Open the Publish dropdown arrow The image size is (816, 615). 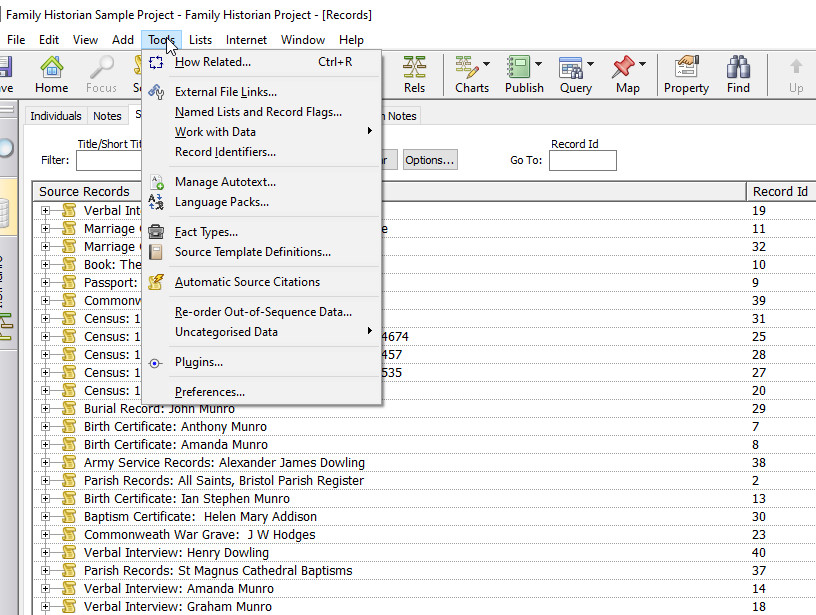point(539,64)
